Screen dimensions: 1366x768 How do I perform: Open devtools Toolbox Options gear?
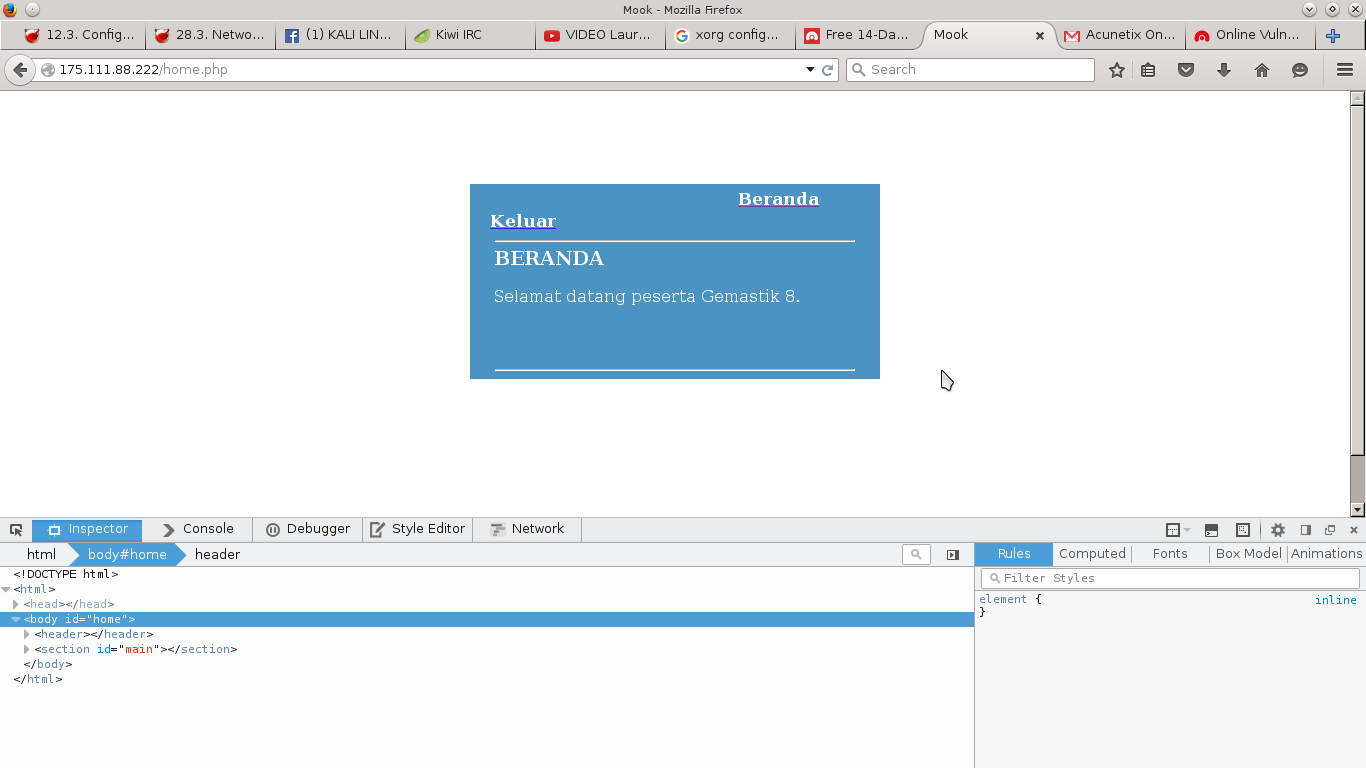(1278, 530)
